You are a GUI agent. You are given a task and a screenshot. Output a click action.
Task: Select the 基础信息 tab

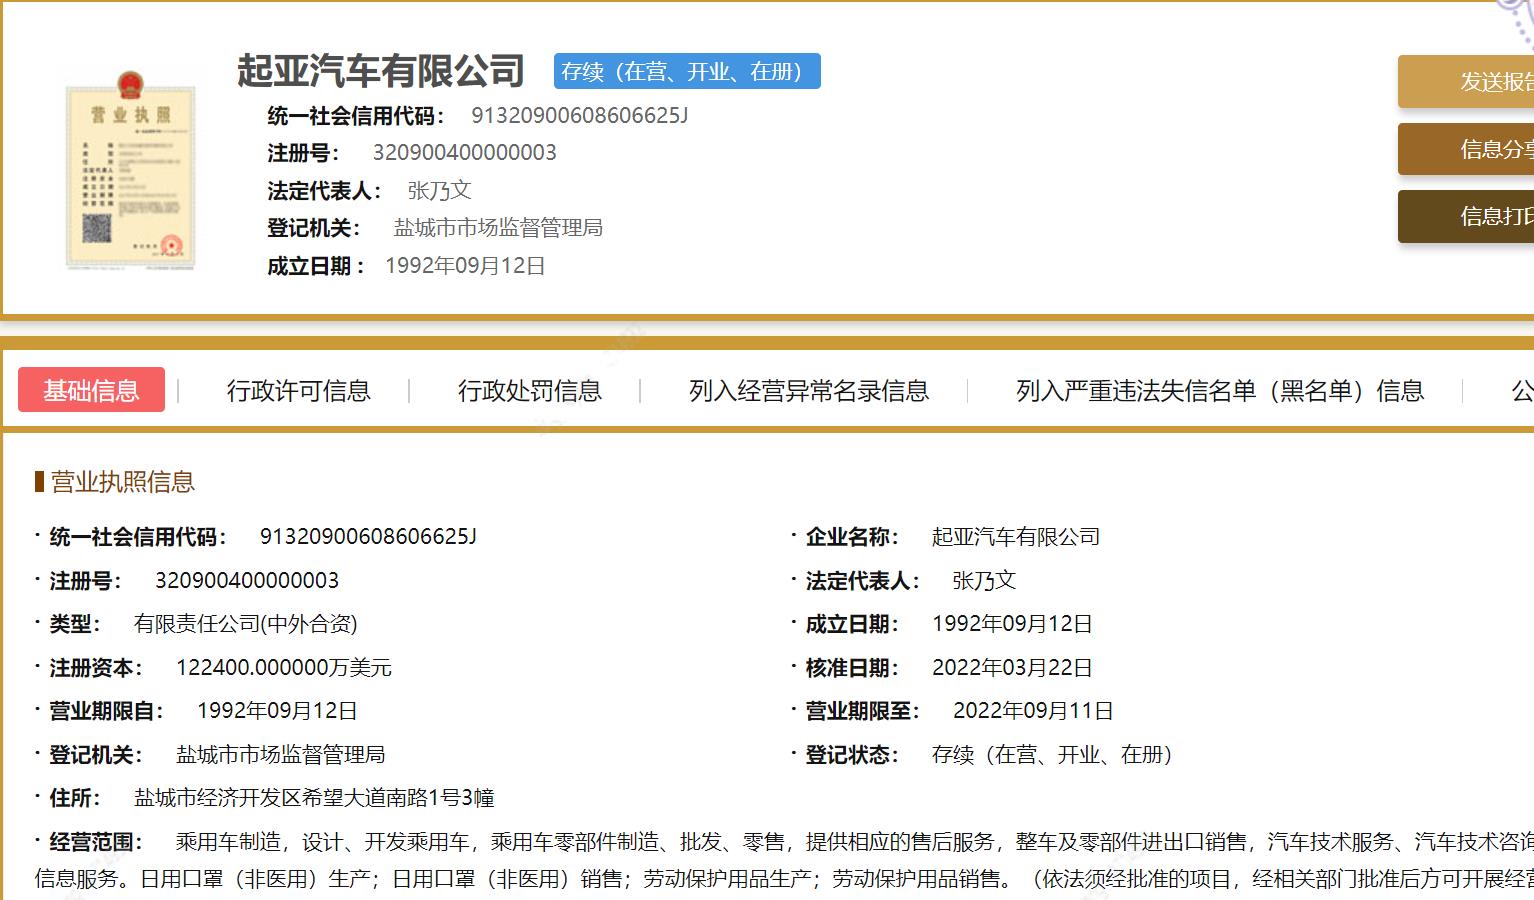pyautogui.click(x=91, y=391)
